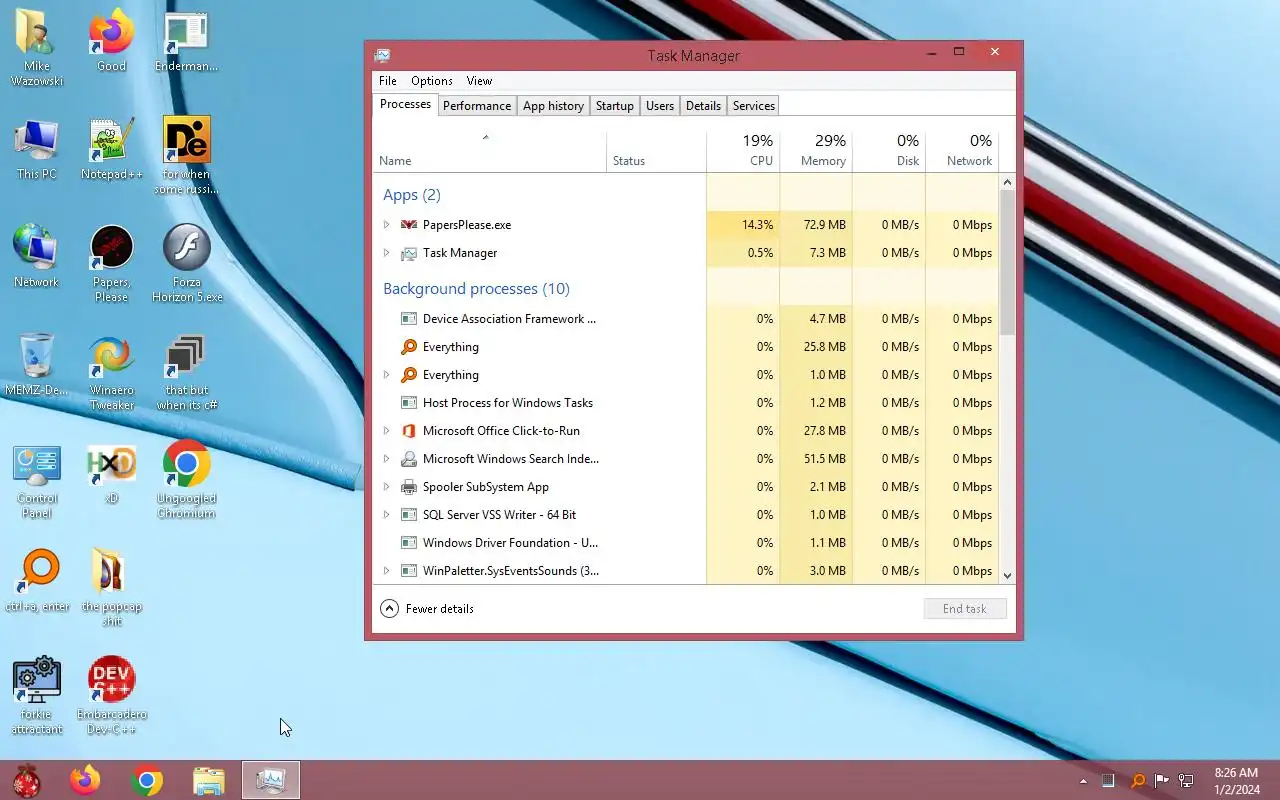Switch to the Details tab
Image resolution: width=1280 pixels, height=800 pixels.
703,106
